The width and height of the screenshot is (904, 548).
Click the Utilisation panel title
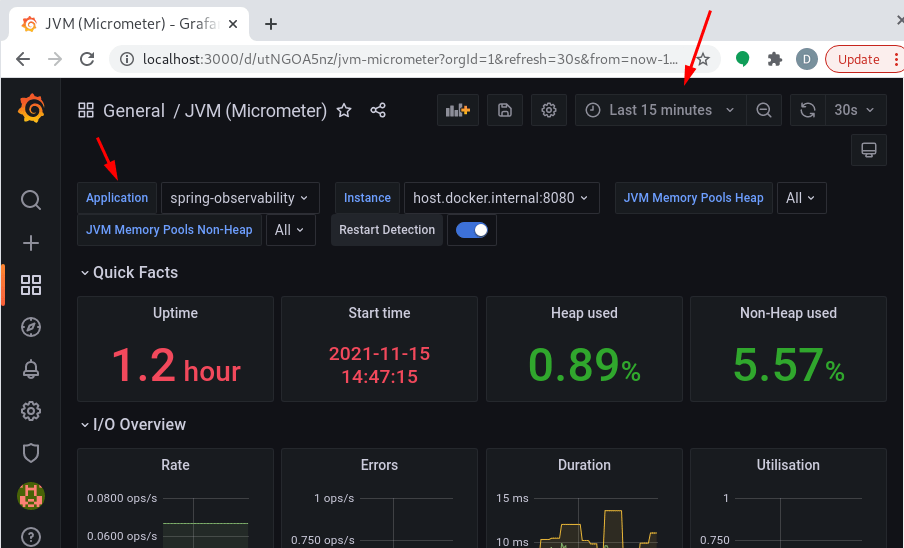pos(788,465)
